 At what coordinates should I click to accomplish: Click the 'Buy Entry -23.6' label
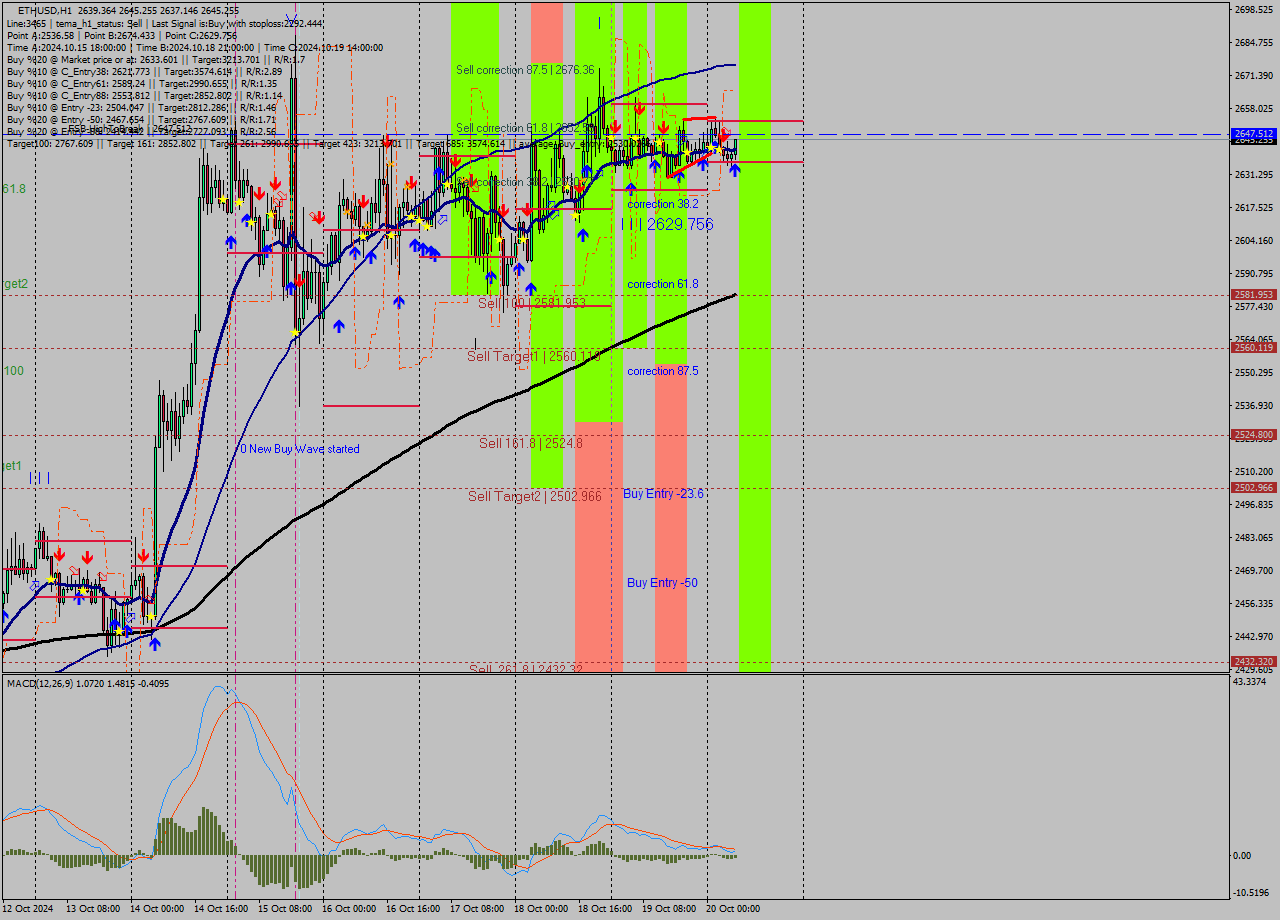point(663,494)
